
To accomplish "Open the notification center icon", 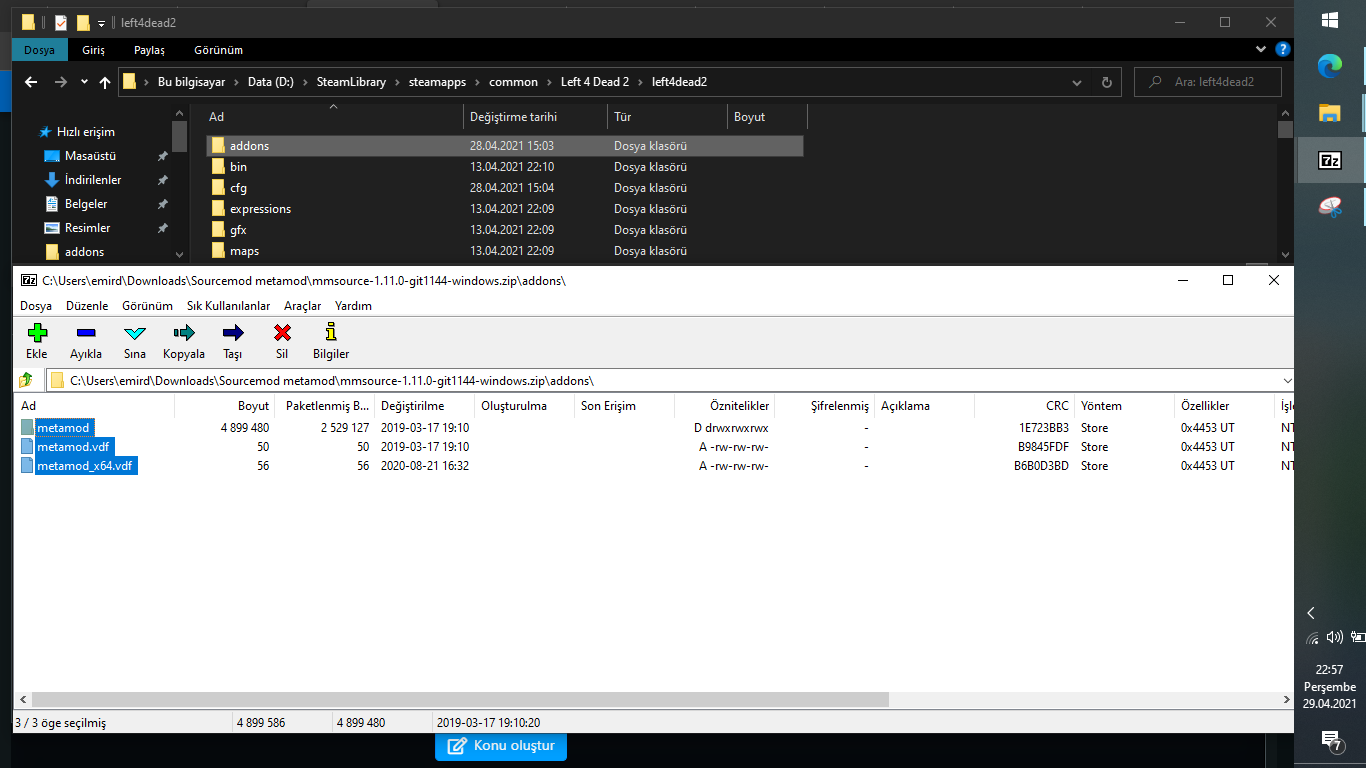I will (x=1330, y=740).
